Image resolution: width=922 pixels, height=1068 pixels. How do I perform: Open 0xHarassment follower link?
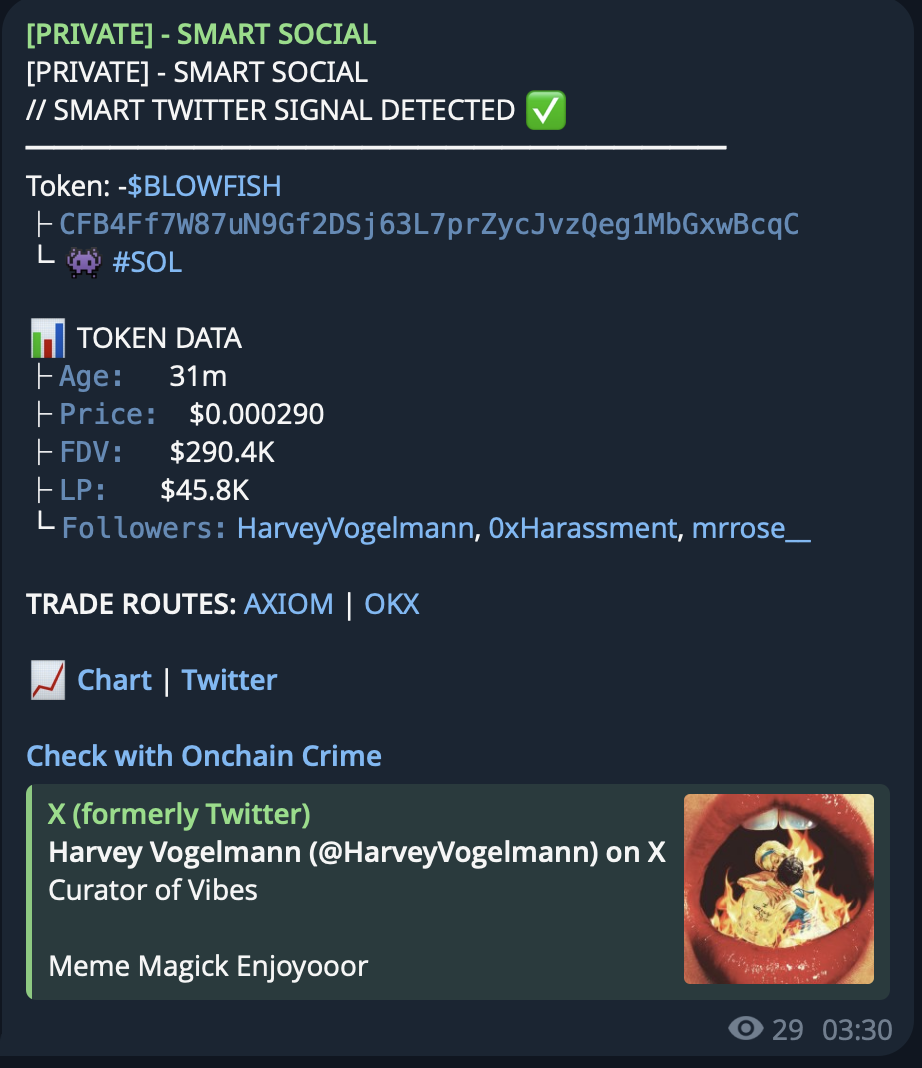582,528
